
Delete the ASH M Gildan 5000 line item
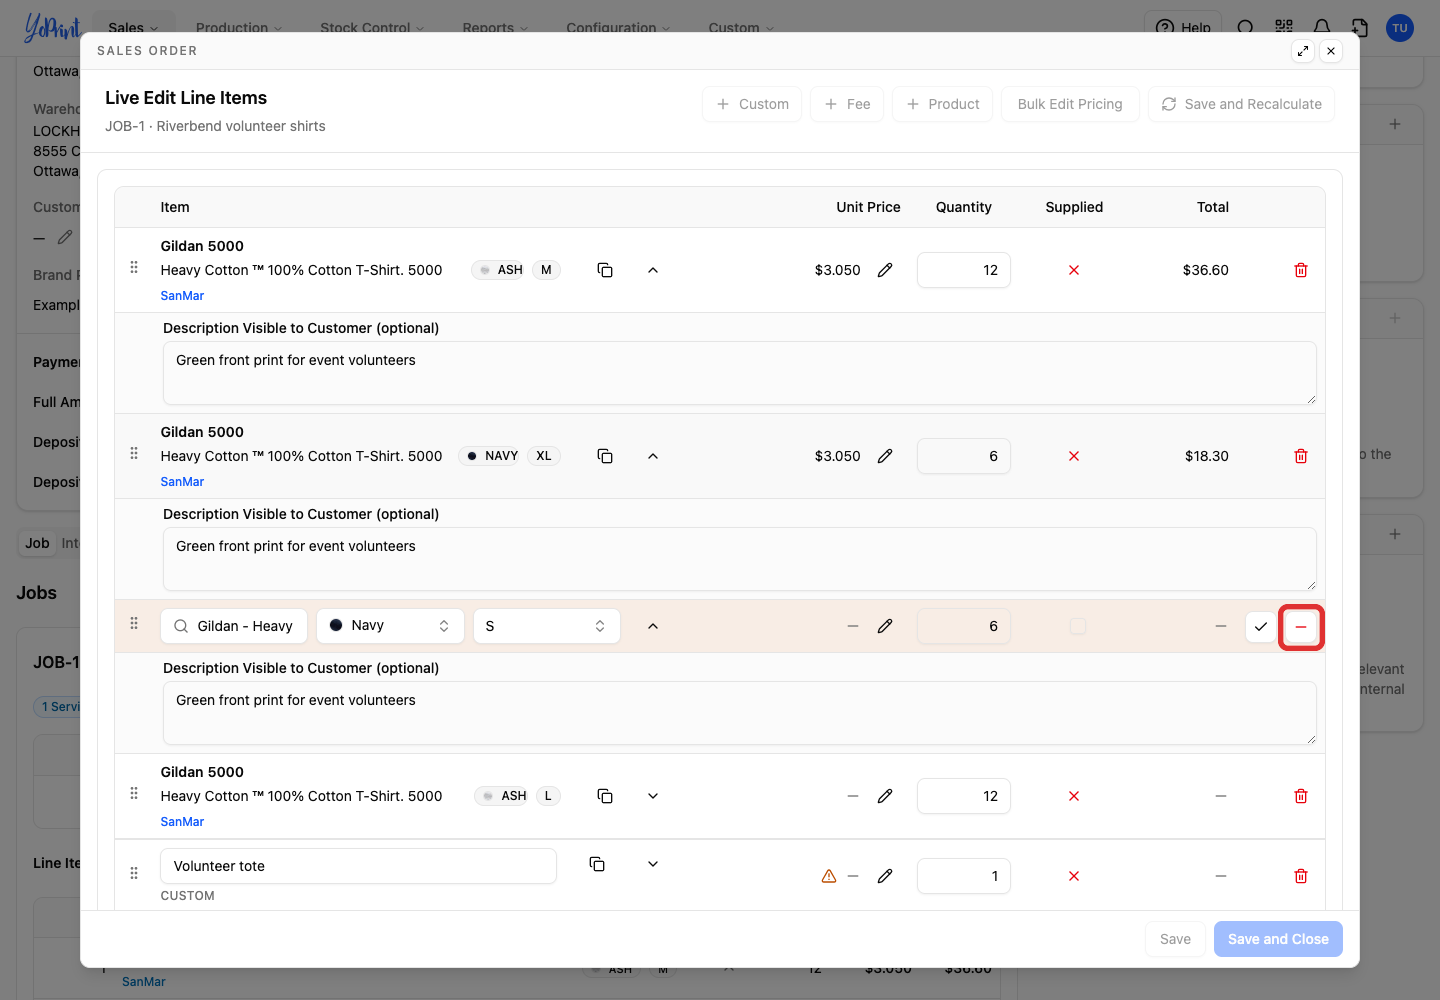pos(1301,270)
